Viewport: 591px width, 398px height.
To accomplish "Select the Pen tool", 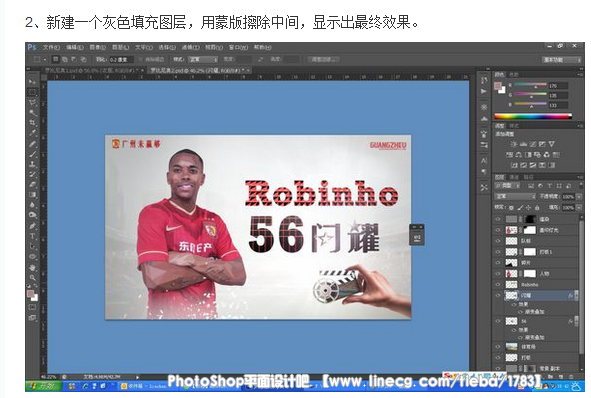I will (x=32, y=226).
